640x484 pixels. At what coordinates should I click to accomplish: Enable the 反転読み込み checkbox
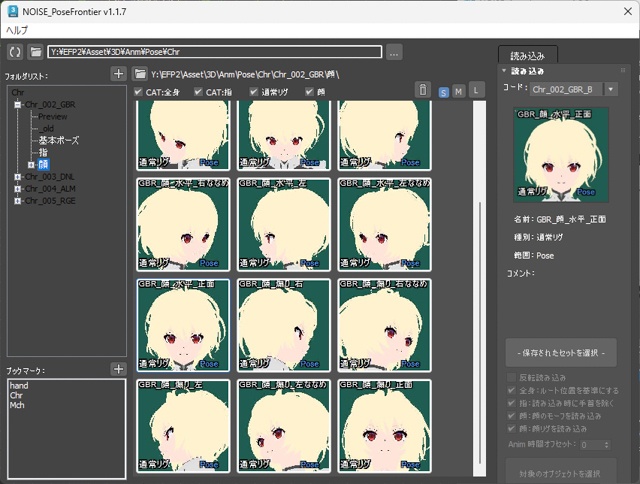pos(511,377)
